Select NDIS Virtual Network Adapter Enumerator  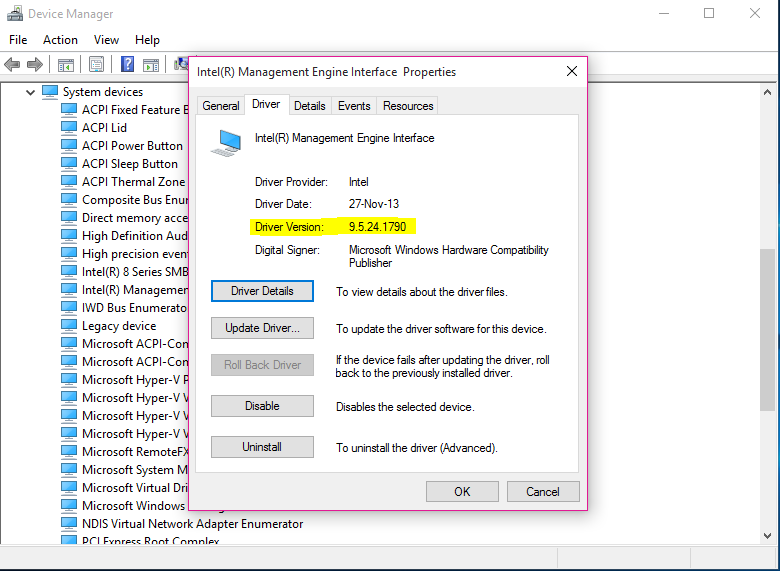(193, 524)
